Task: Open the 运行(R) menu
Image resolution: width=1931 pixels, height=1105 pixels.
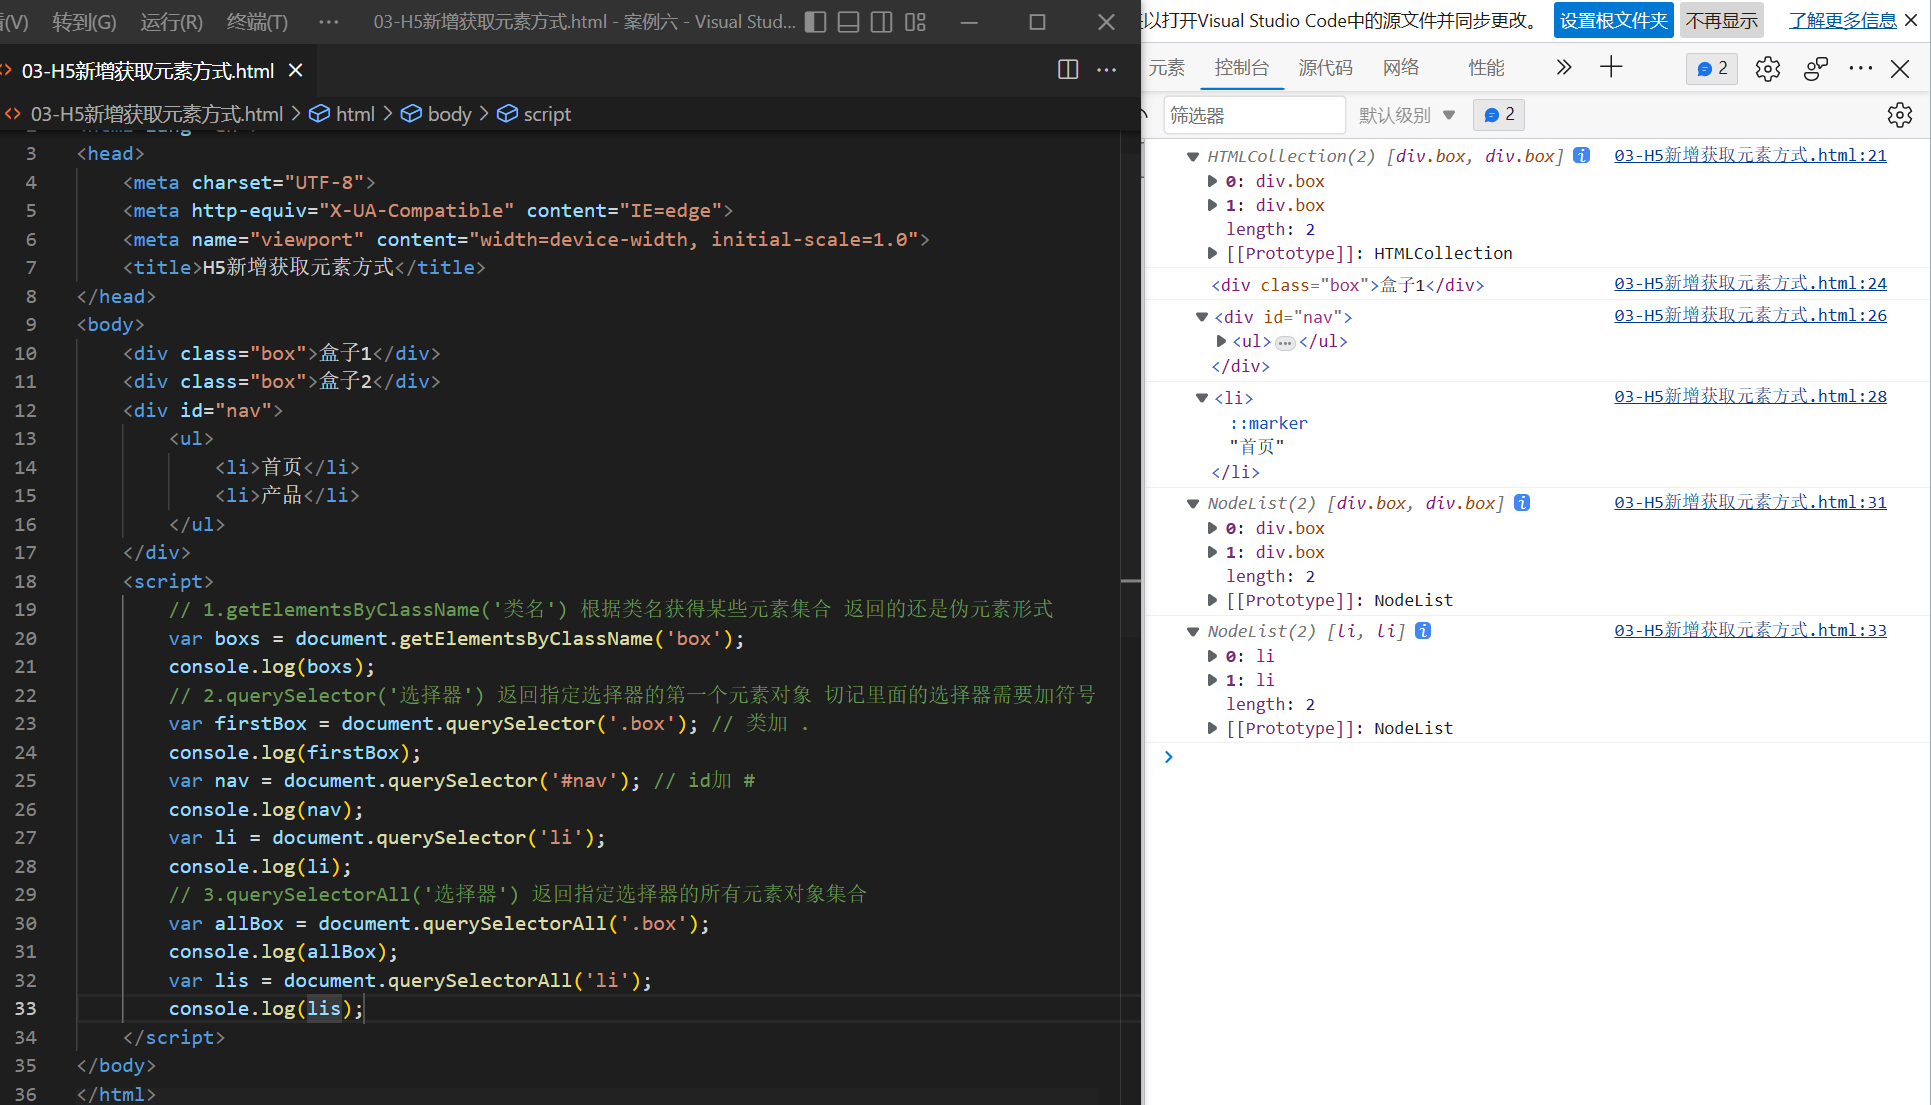Action: coord(171,22)
